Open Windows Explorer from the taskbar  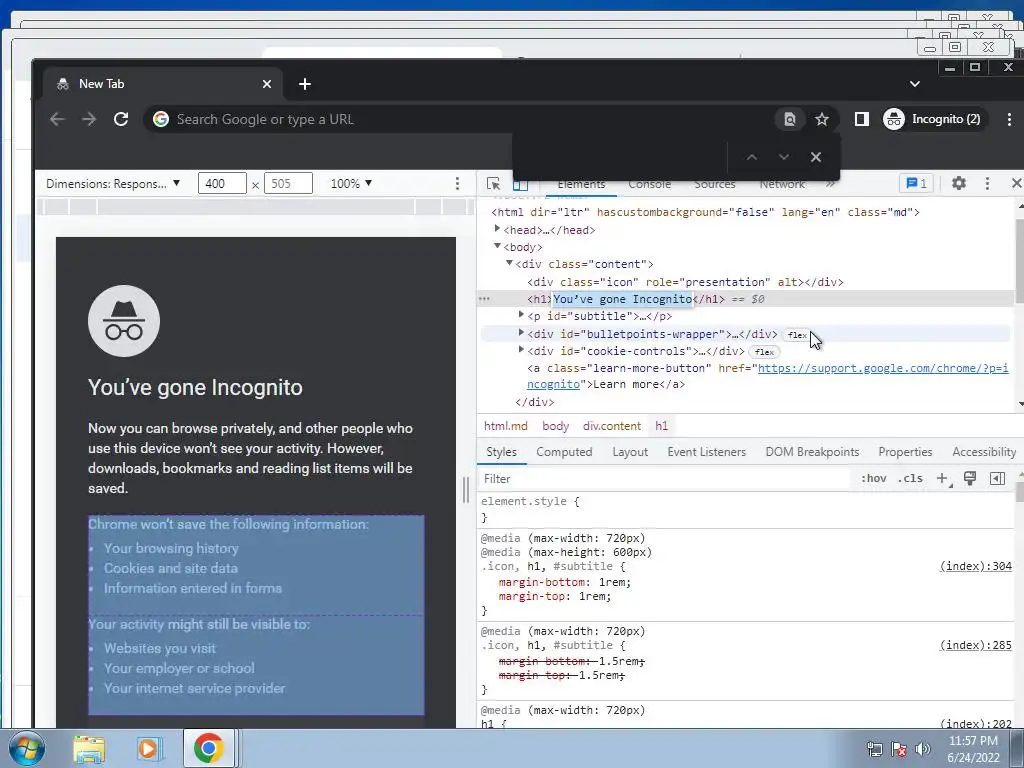pos(89,748)
